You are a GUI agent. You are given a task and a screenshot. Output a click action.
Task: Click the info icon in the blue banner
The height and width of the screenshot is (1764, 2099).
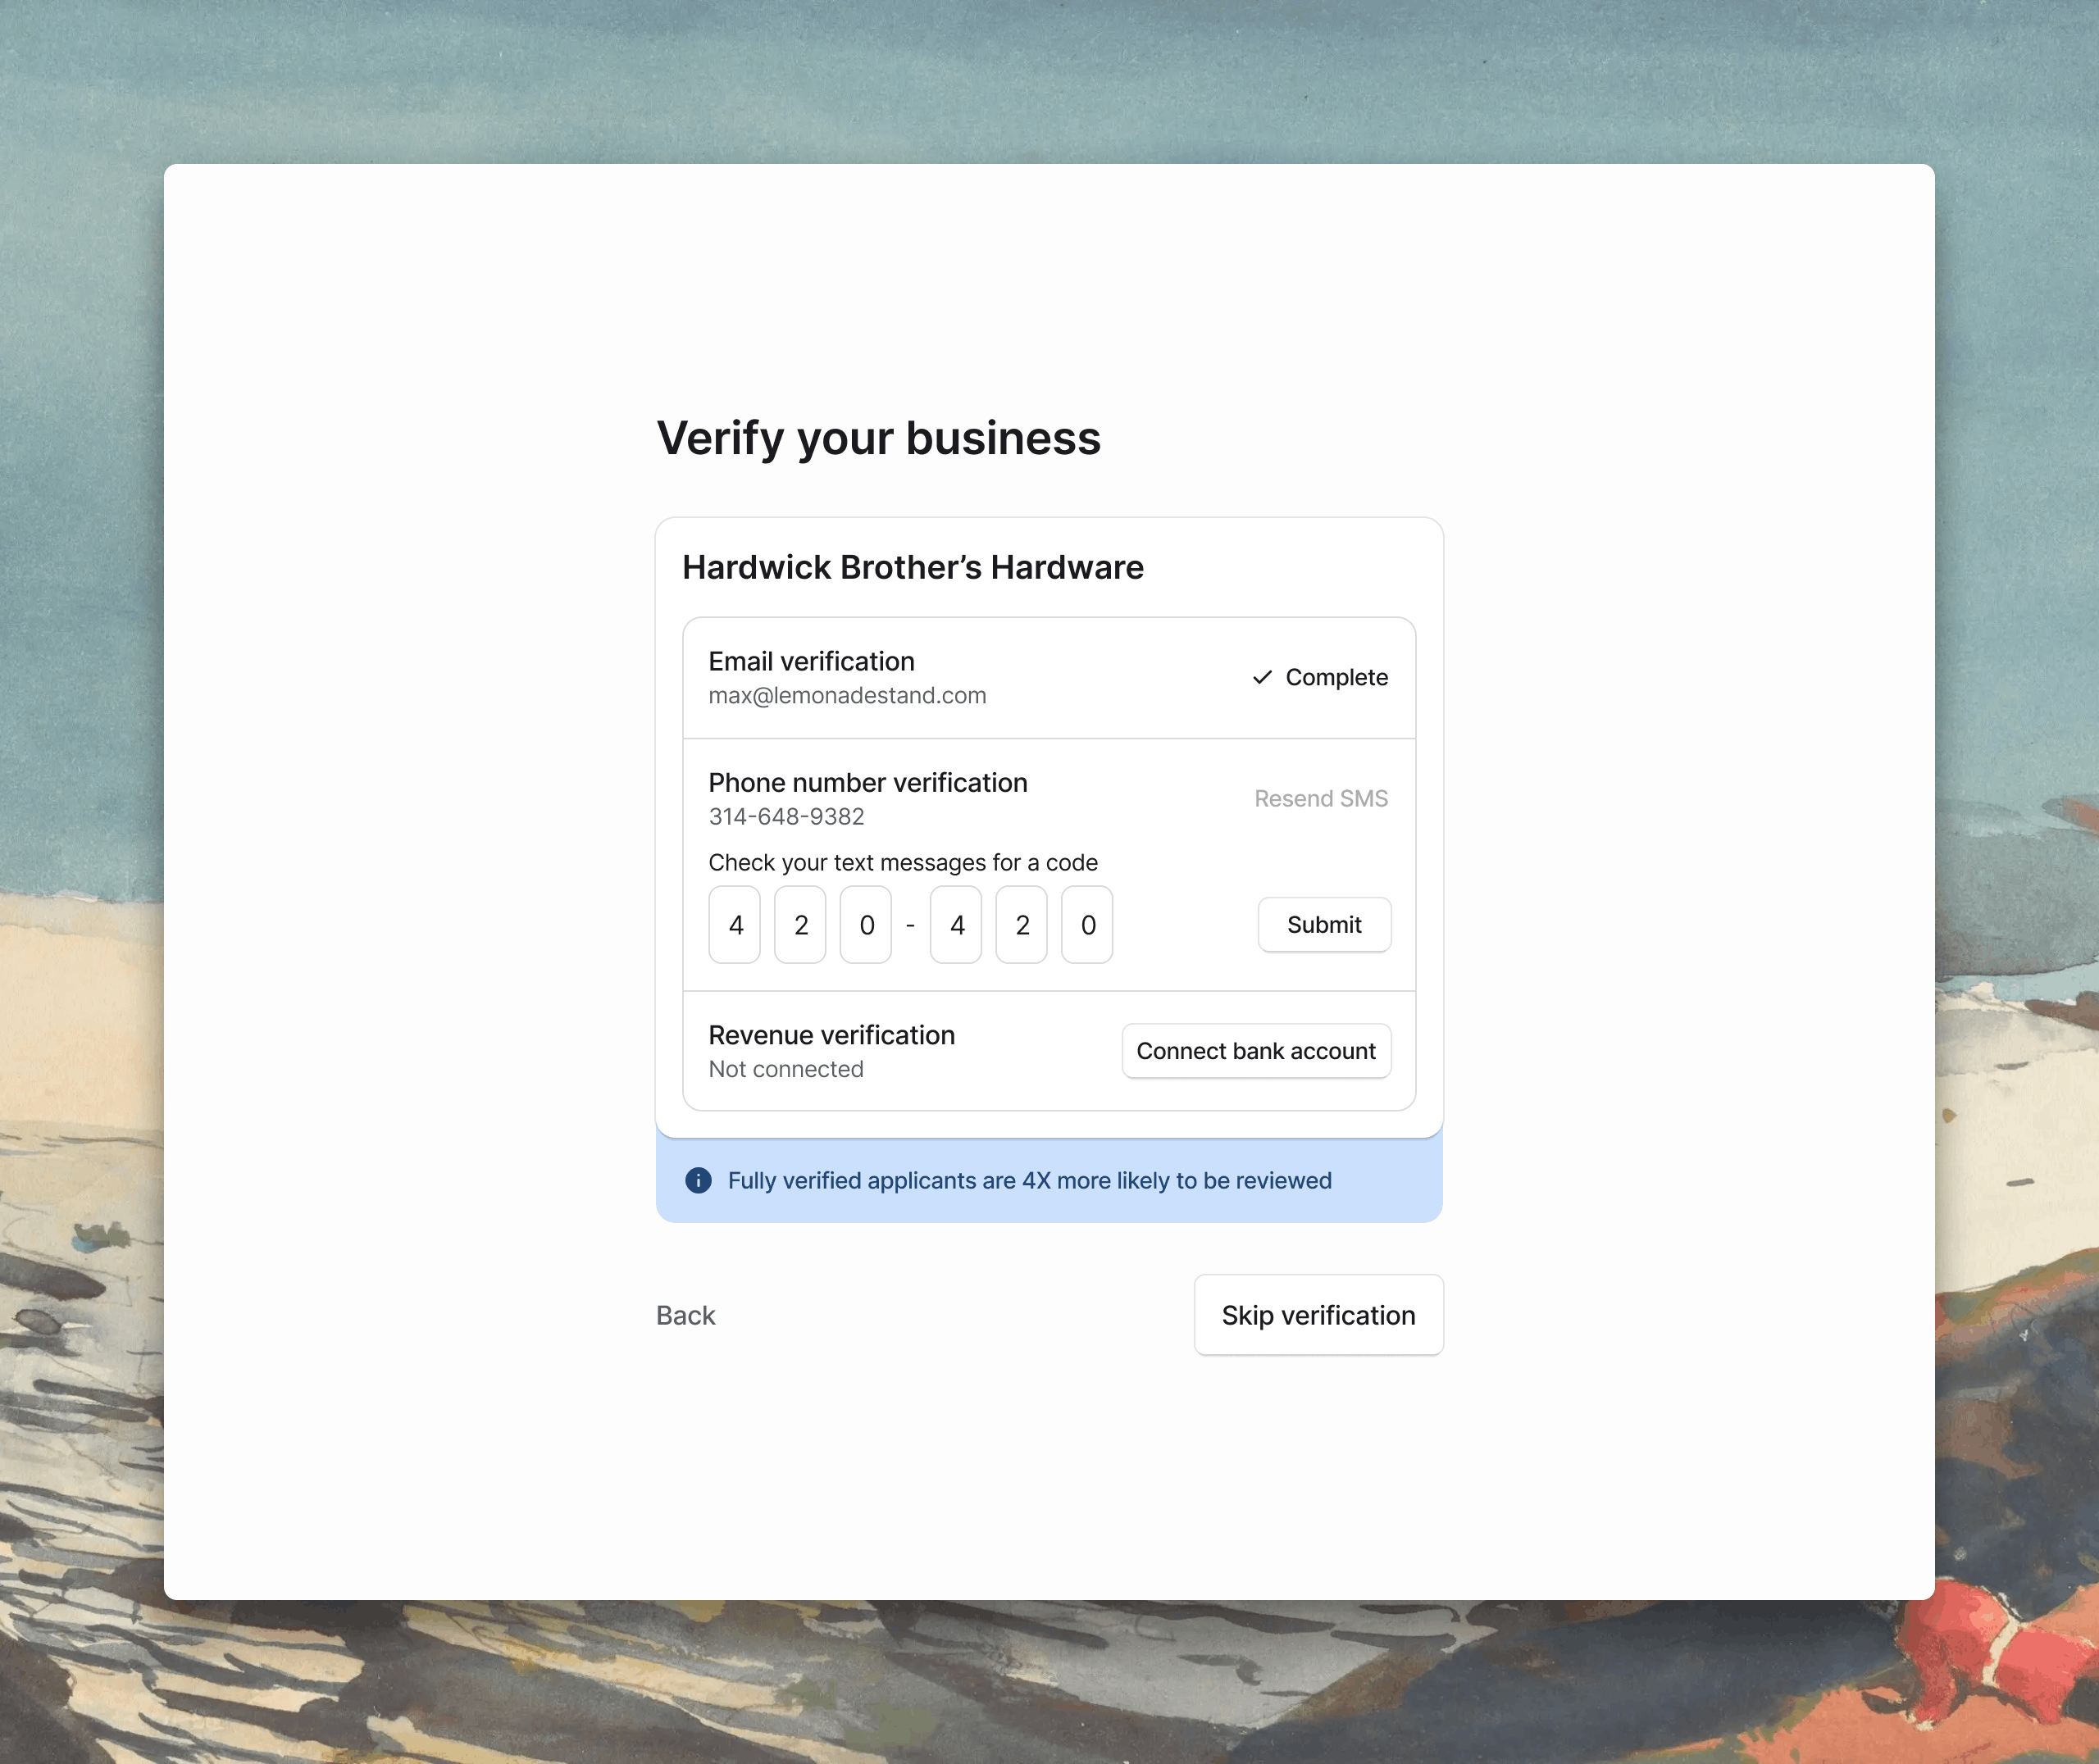pyautogui.click(x=697, y=1181)
